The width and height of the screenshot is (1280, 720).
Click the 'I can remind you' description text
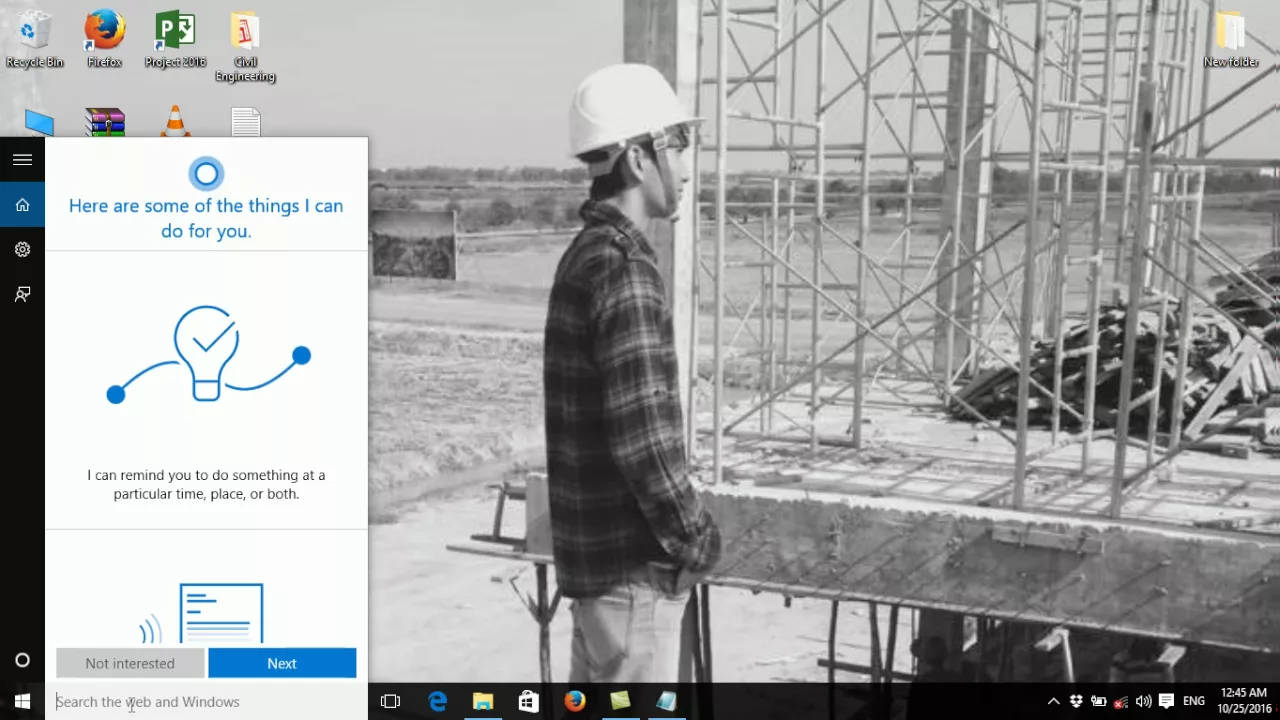(206, 484)
